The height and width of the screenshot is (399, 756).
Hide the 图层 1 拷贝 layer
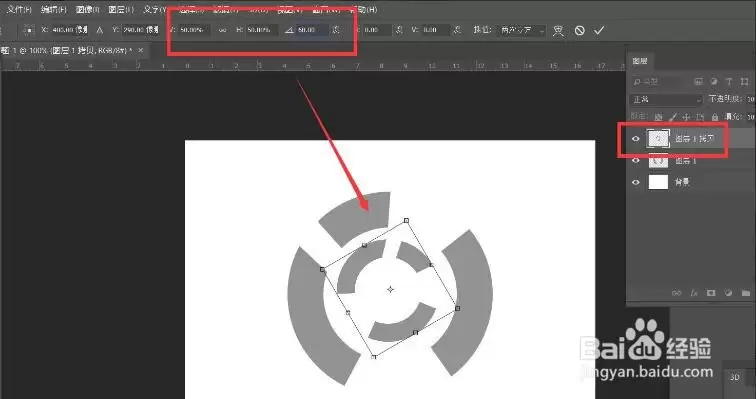[x=635, y=139]
